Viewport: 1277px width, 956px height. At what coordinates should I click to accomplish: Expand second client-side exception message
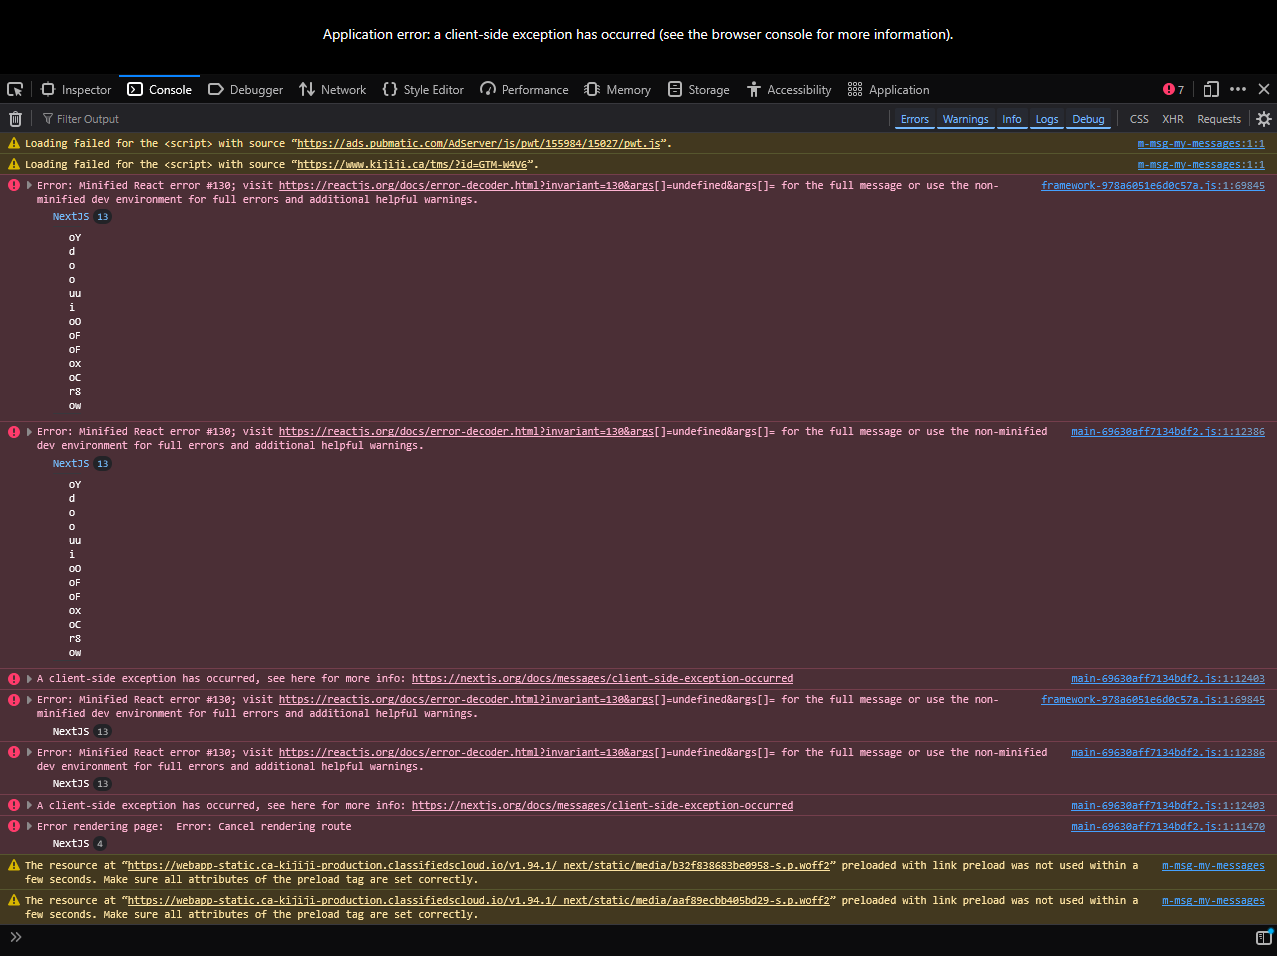[29, 806]
